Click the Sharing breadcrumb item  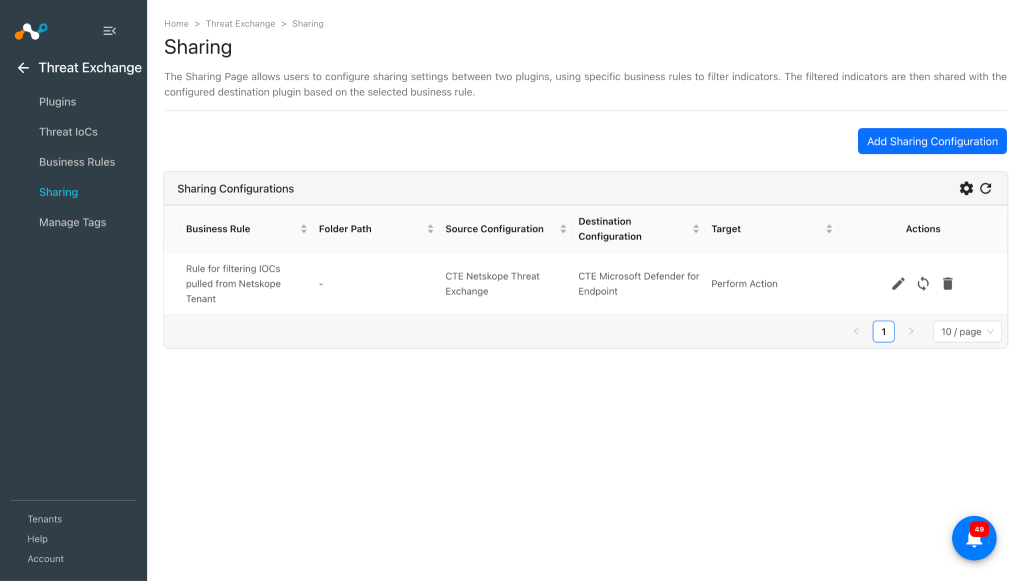pyautogui.click(x=308, y=24)
